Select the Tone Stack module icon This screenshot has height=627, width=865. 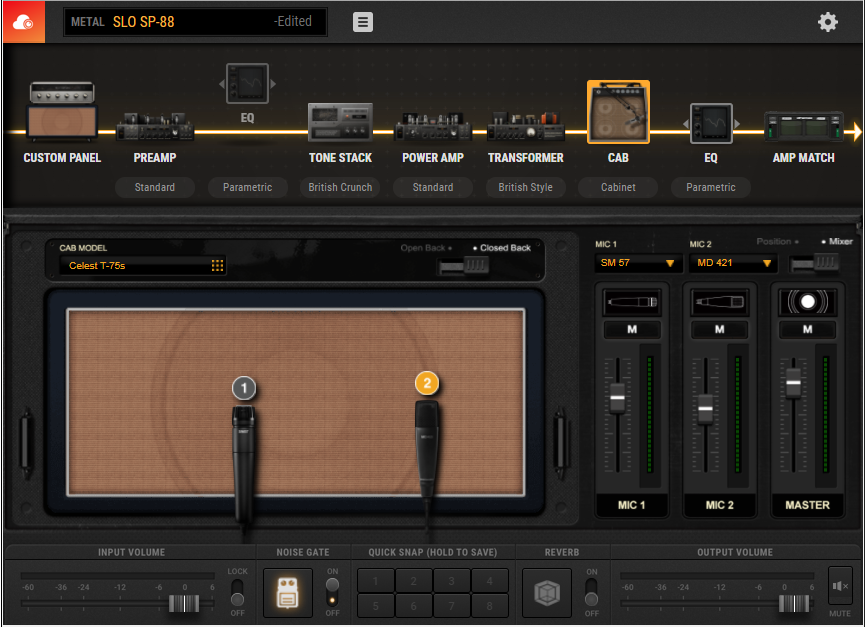tap(340, 122)
